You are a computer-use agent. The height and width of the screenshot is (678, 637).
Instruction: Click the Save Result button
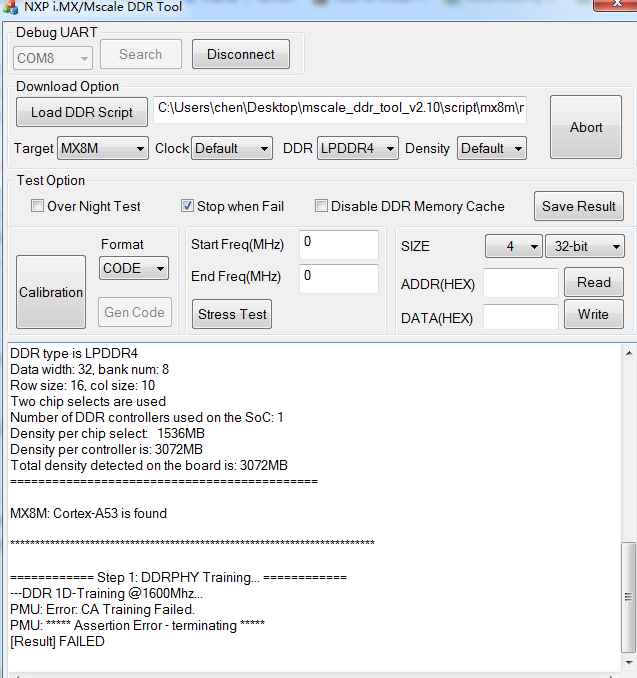(x=579, y=206)
